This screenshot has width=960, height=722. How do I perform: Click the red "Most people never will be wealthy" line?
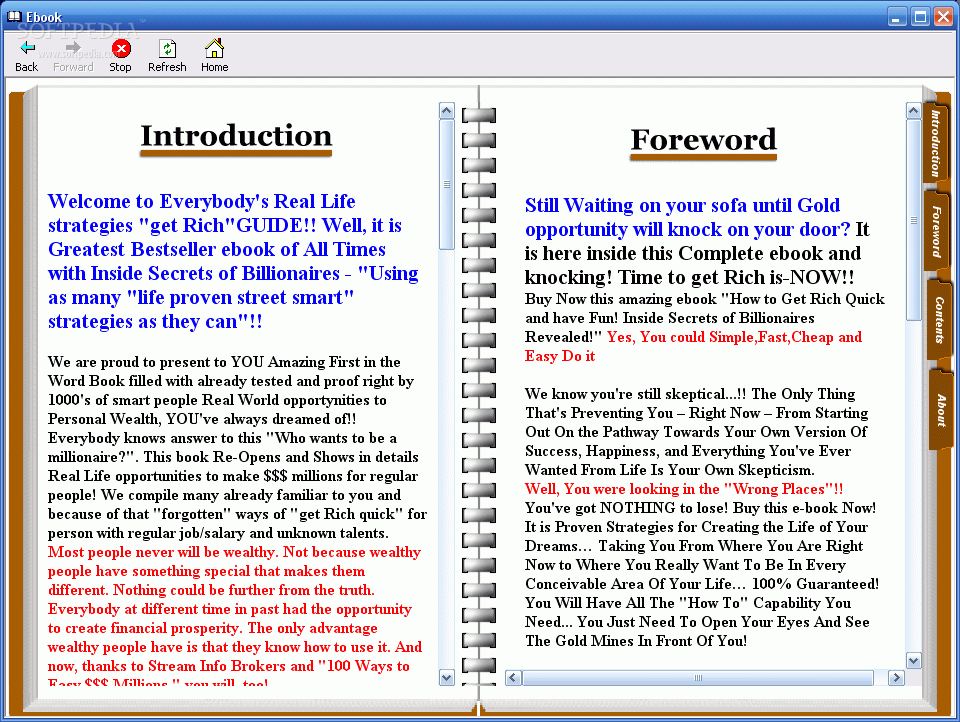[234, 552]
